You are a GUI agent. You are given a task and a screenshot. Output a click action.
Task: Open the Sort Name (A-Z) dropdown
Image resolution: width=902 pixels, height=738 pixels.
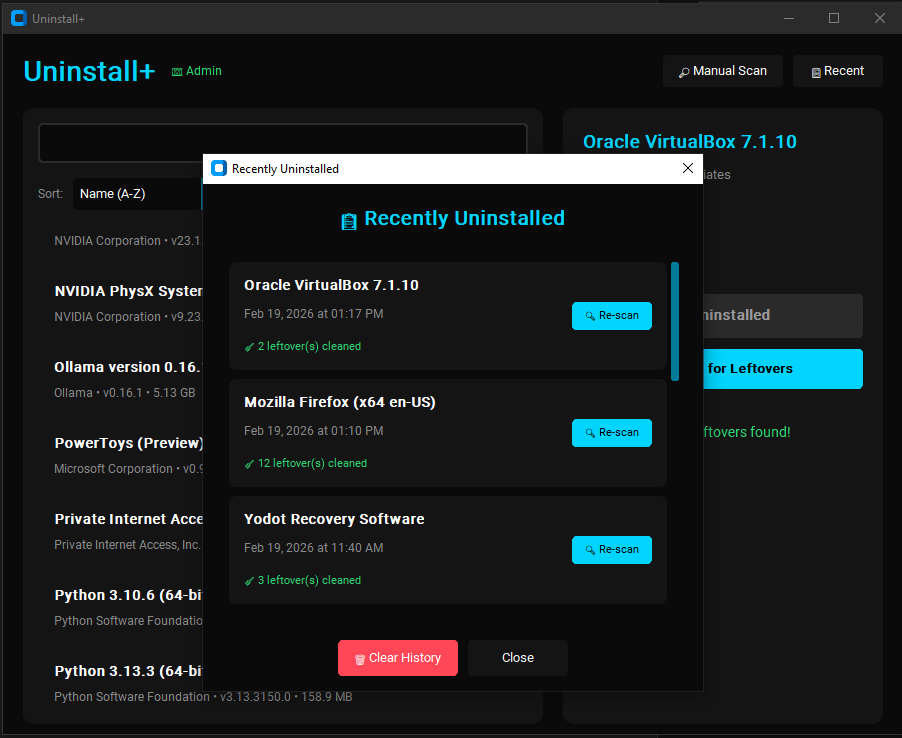(137, 194)
